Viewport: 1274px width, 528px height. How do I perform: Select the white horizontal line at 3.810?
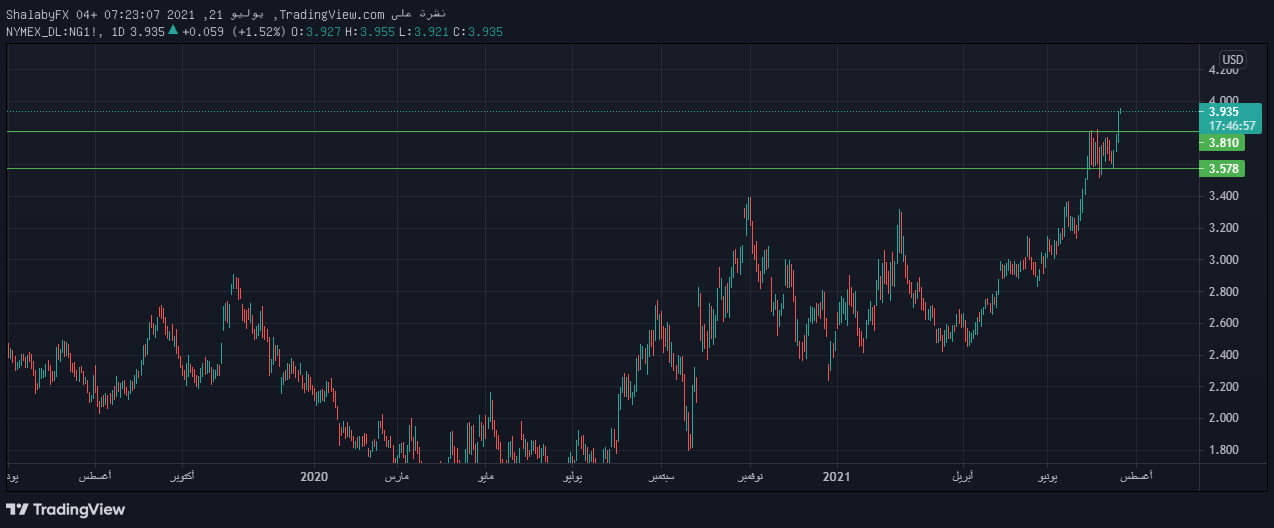[600, 131]
